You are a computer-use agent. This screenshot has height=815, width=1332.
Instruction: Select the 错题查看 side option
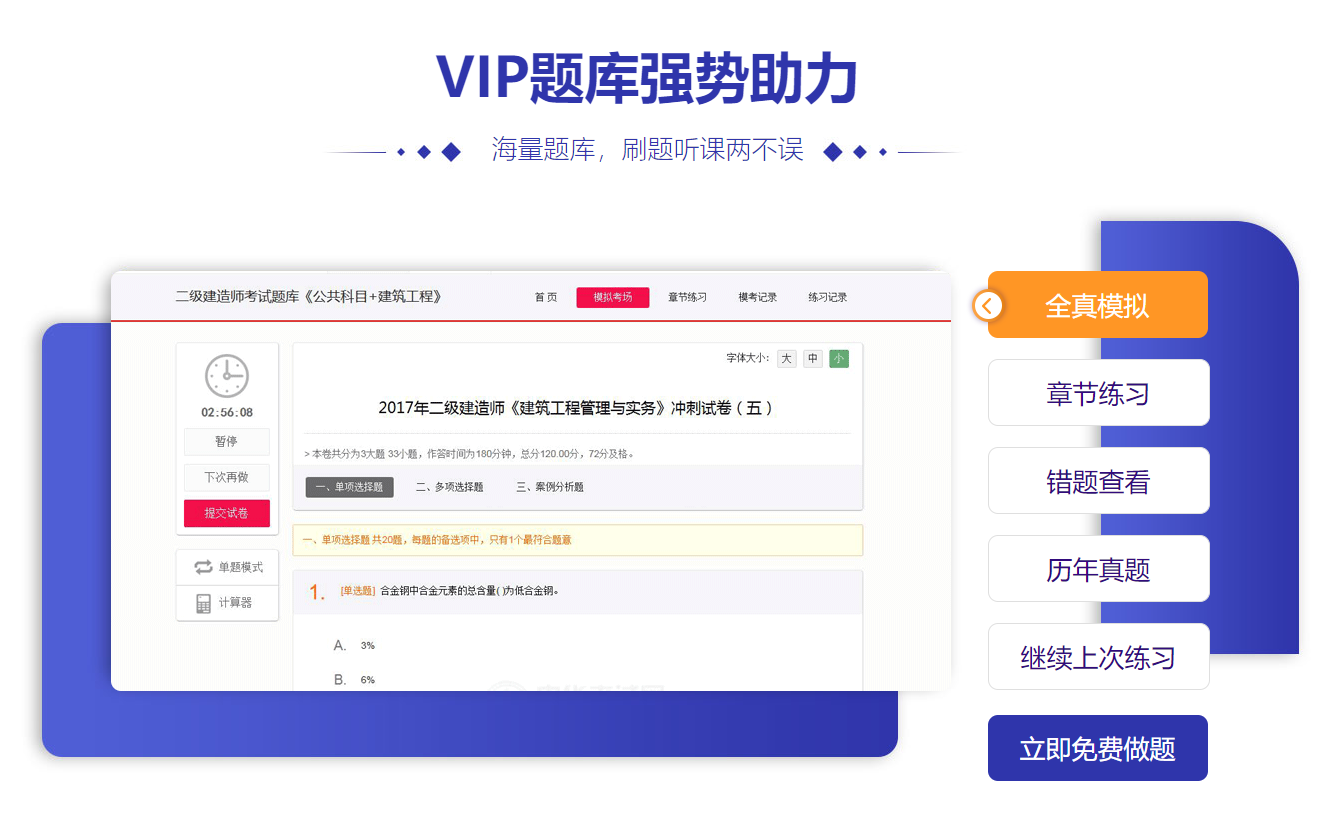click(1098, 481)
